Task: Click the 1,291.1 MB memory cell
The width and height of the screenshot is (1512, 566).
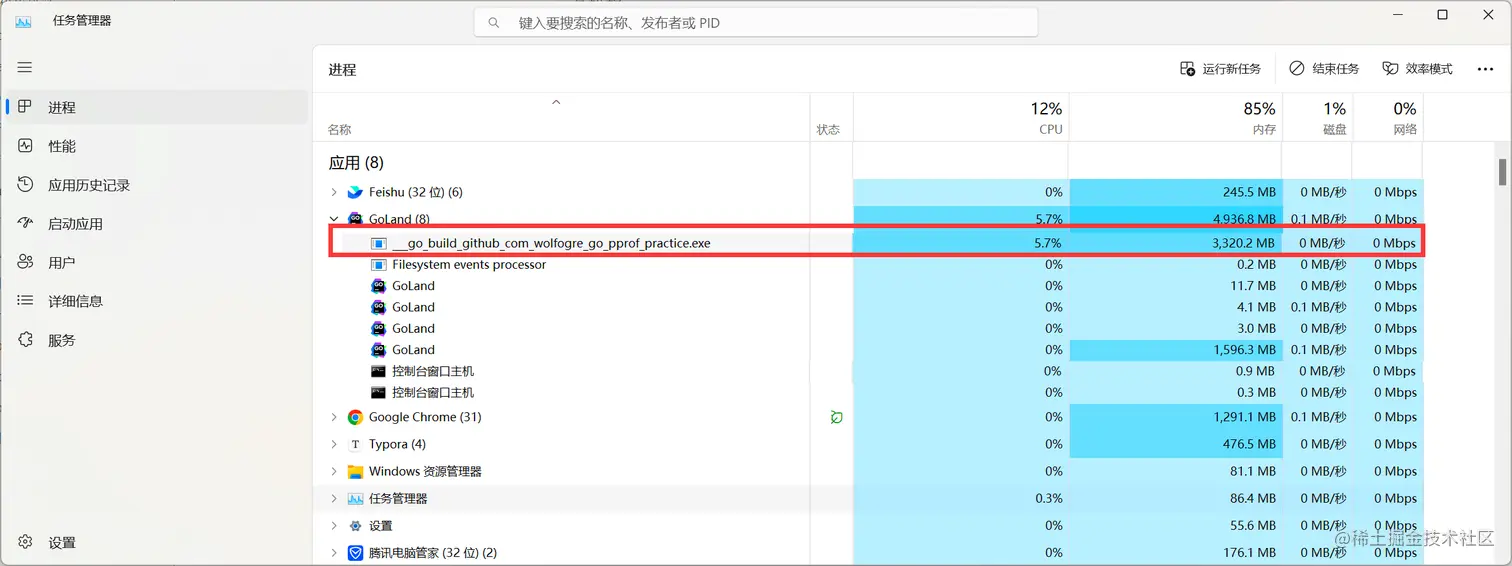Action: (1176, 417)
